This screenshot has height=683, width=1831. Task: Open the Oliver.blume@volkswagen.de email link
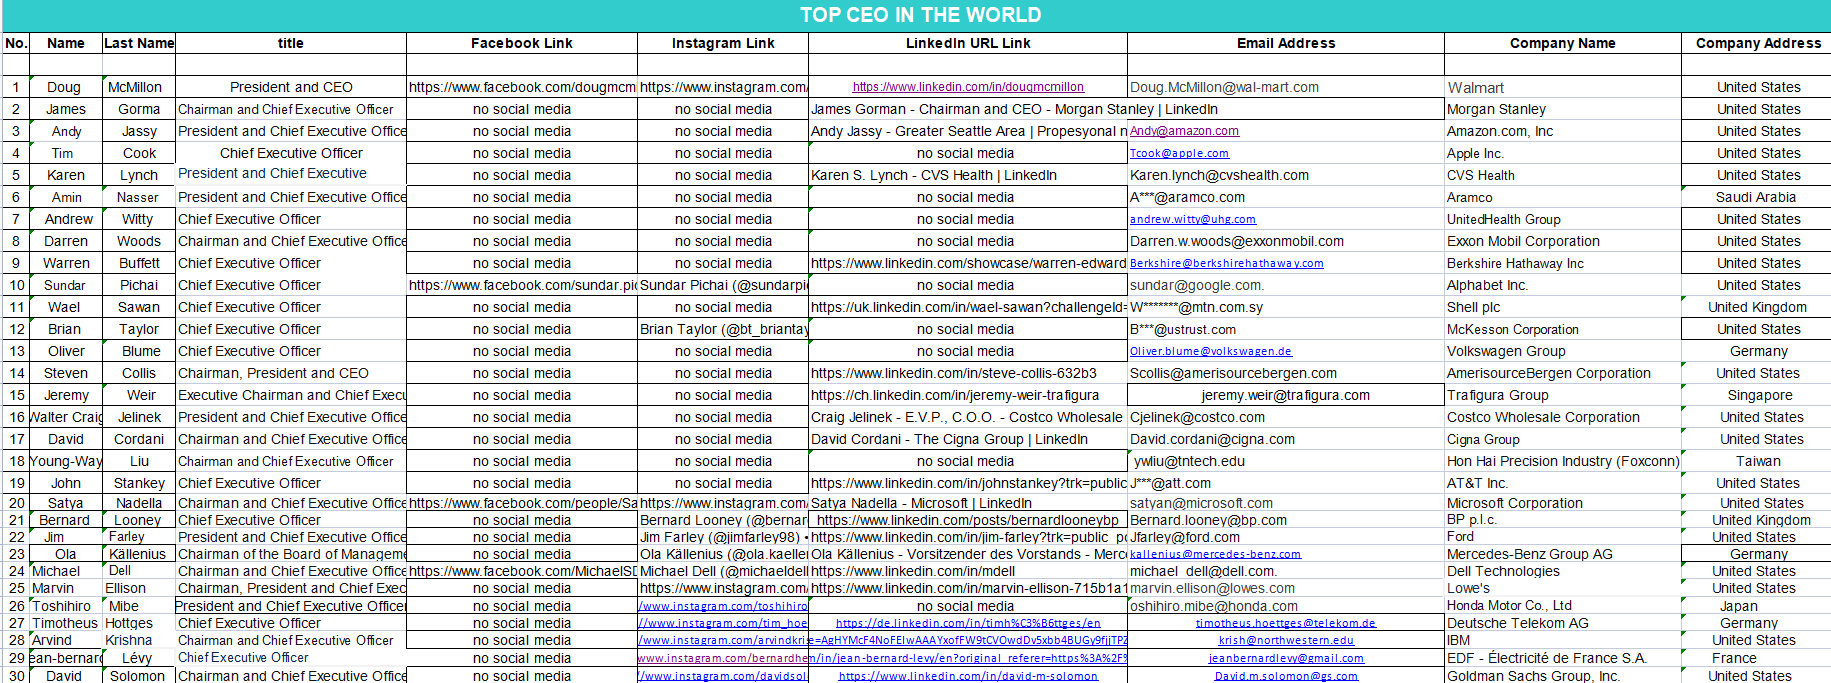click(1211, 351)
